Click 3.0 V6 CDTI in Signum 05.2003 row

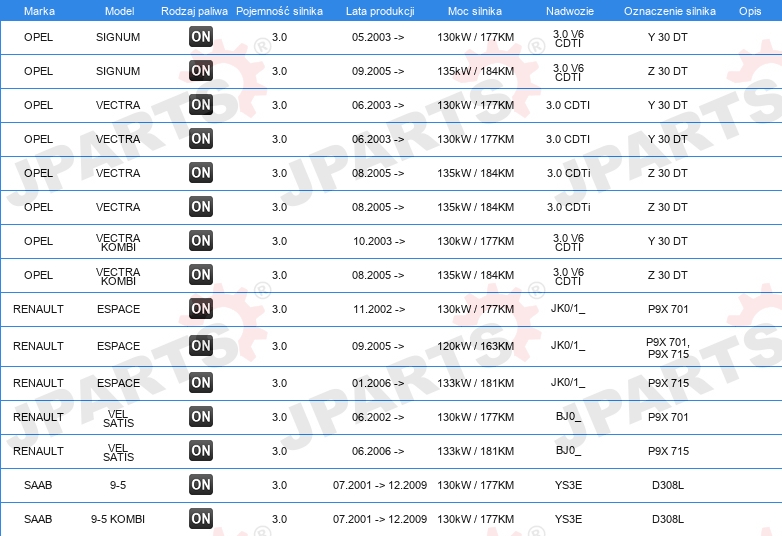click(x=568, y=38)
